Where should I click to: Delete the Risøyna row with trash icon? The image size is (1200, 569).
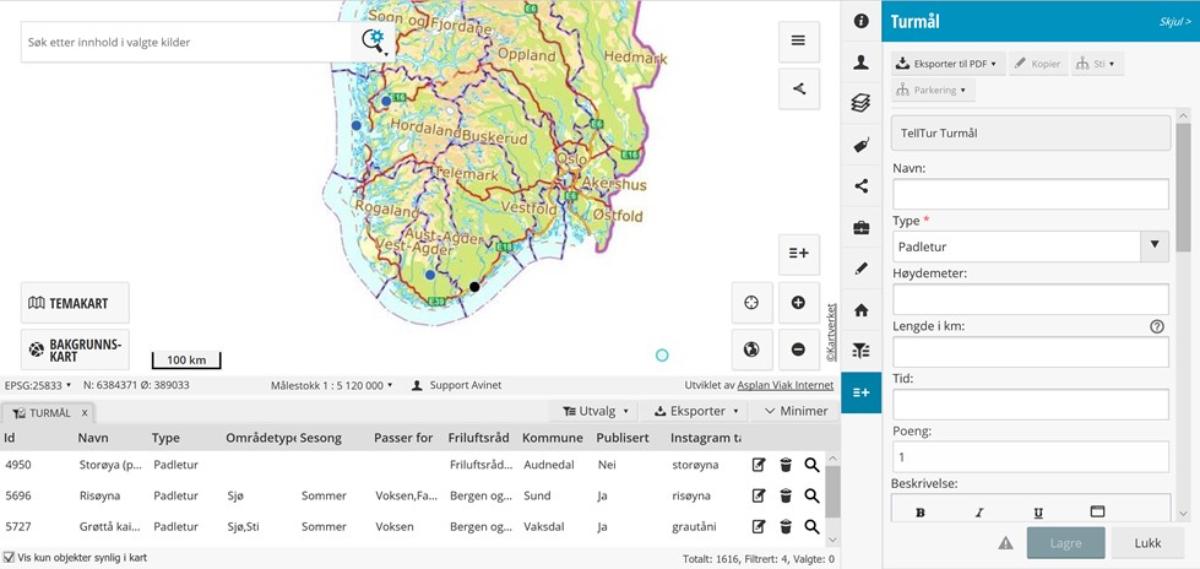tap(786, 496)
